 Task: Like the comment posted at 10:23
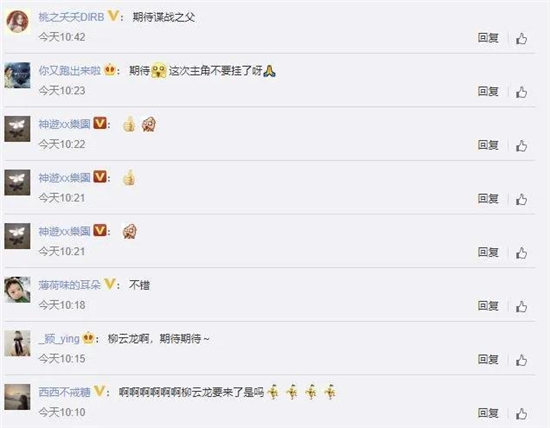[x=522, y=92]
